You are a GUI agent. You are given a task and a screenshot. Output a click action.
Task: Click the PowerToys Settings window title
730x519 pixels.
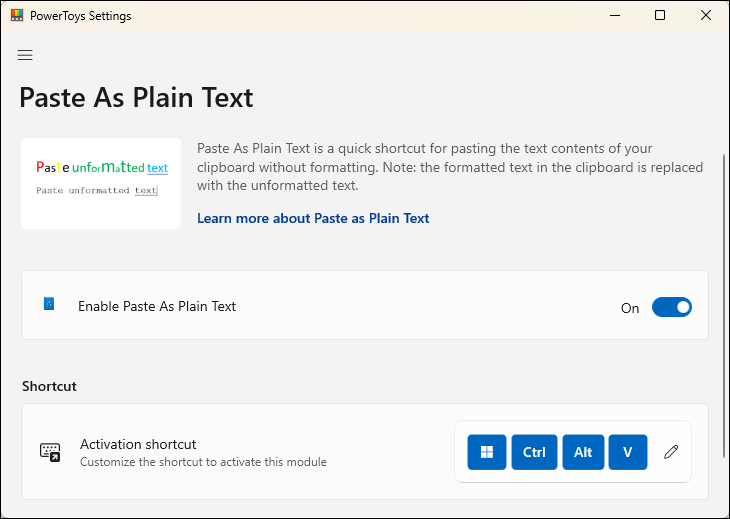click(81, 16)
